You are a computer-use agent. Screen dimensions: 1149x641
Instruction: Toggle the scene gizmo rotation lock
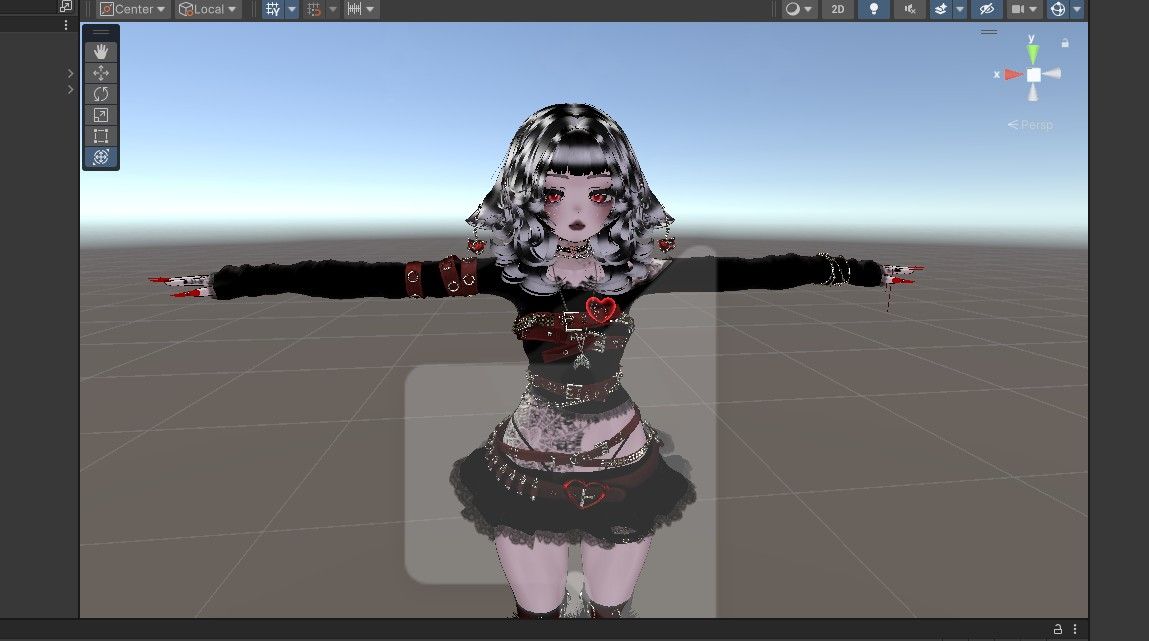pyautogui.click(x=1065, y=43)
